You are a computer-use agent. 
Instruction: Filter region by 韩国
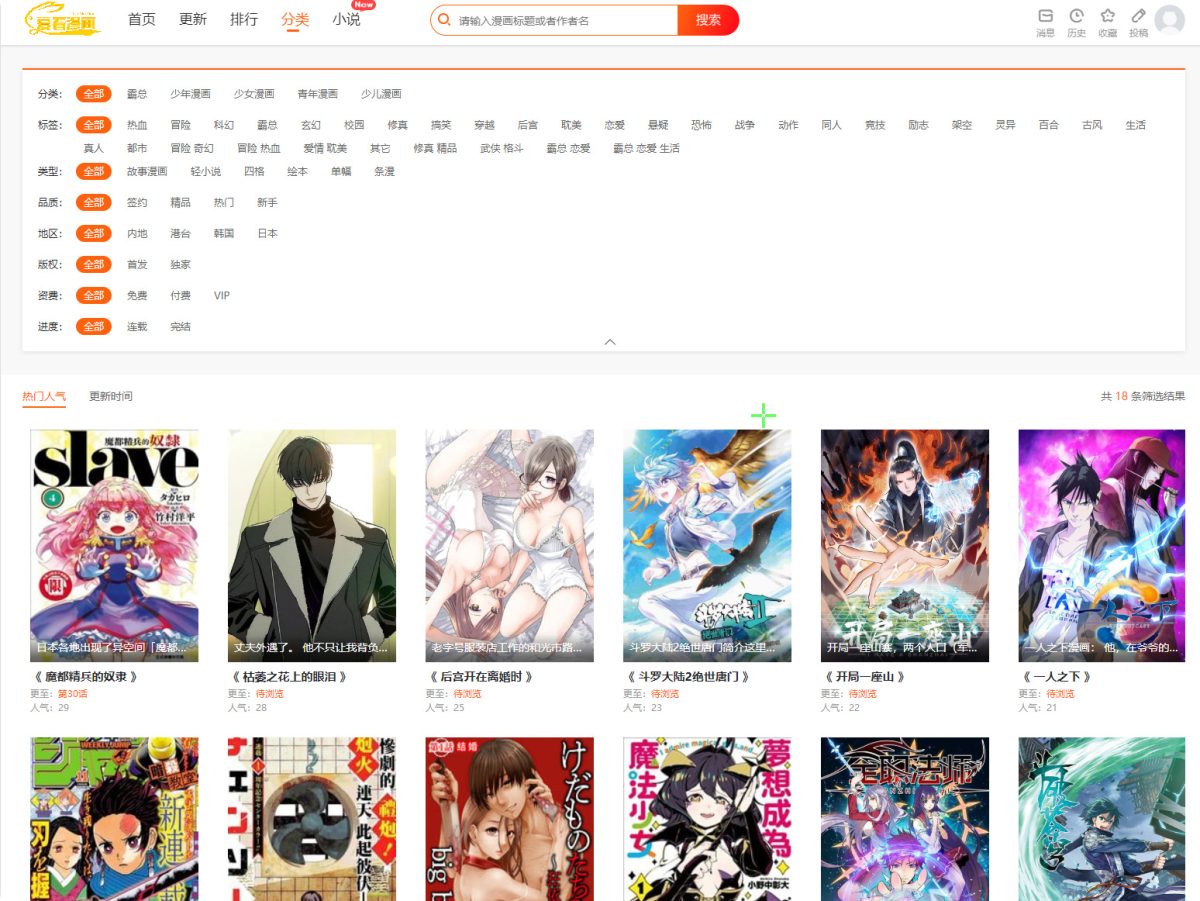click(224, 234)
